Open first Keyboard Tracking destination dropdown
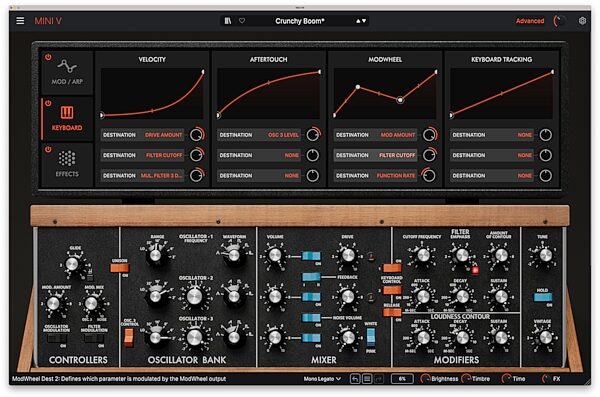Viewport: 600px width, 397px height. pyautogui.click(x=492, y=135)
